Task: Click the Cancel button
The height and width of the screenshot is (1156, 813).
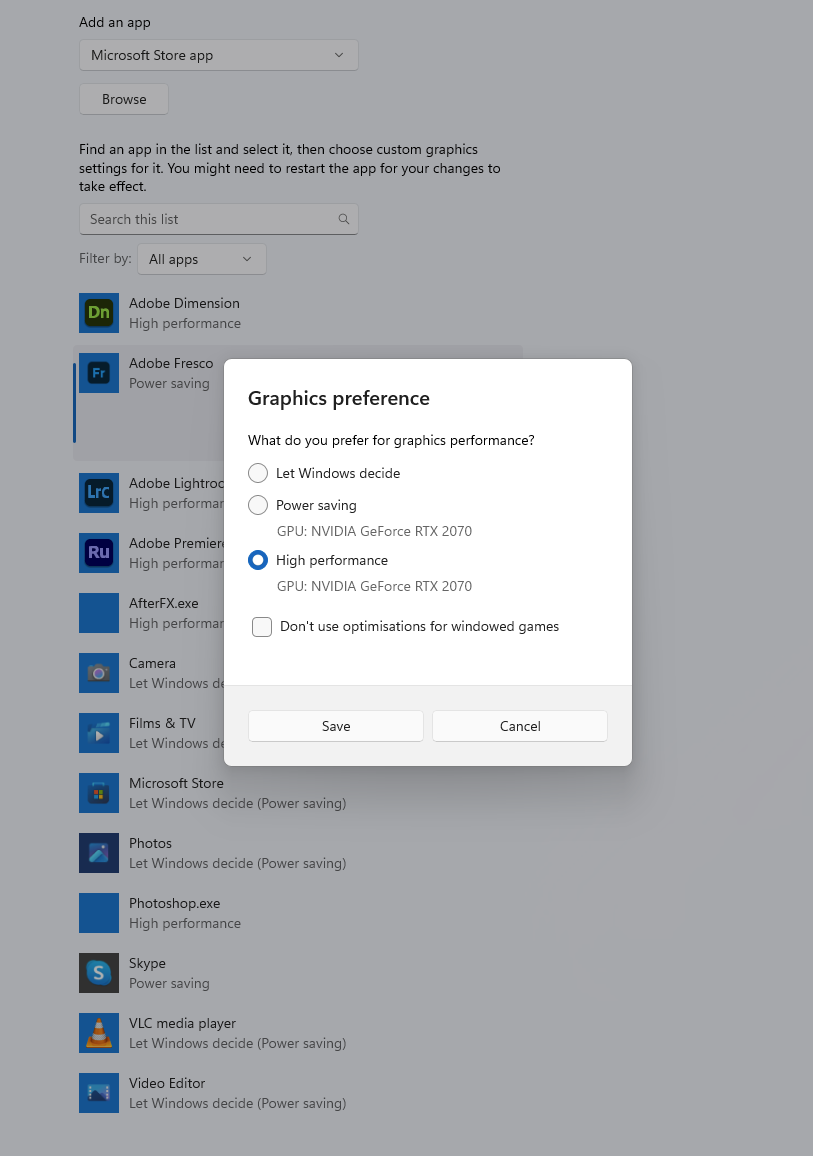Action: (x=519, y=726)
